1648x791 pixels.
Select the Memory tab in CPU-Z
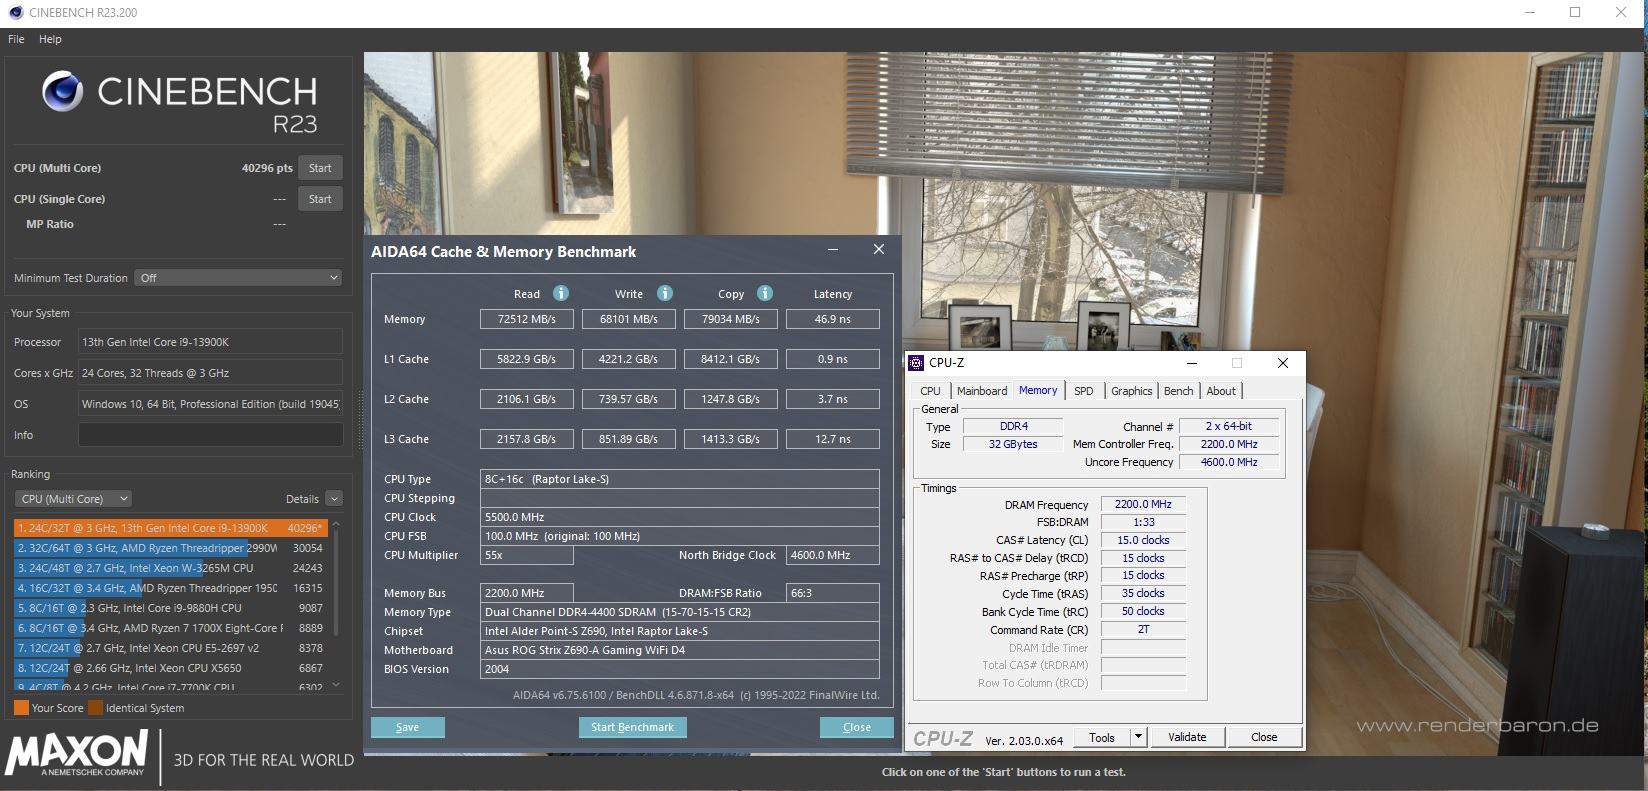[x=1038, y=390]
